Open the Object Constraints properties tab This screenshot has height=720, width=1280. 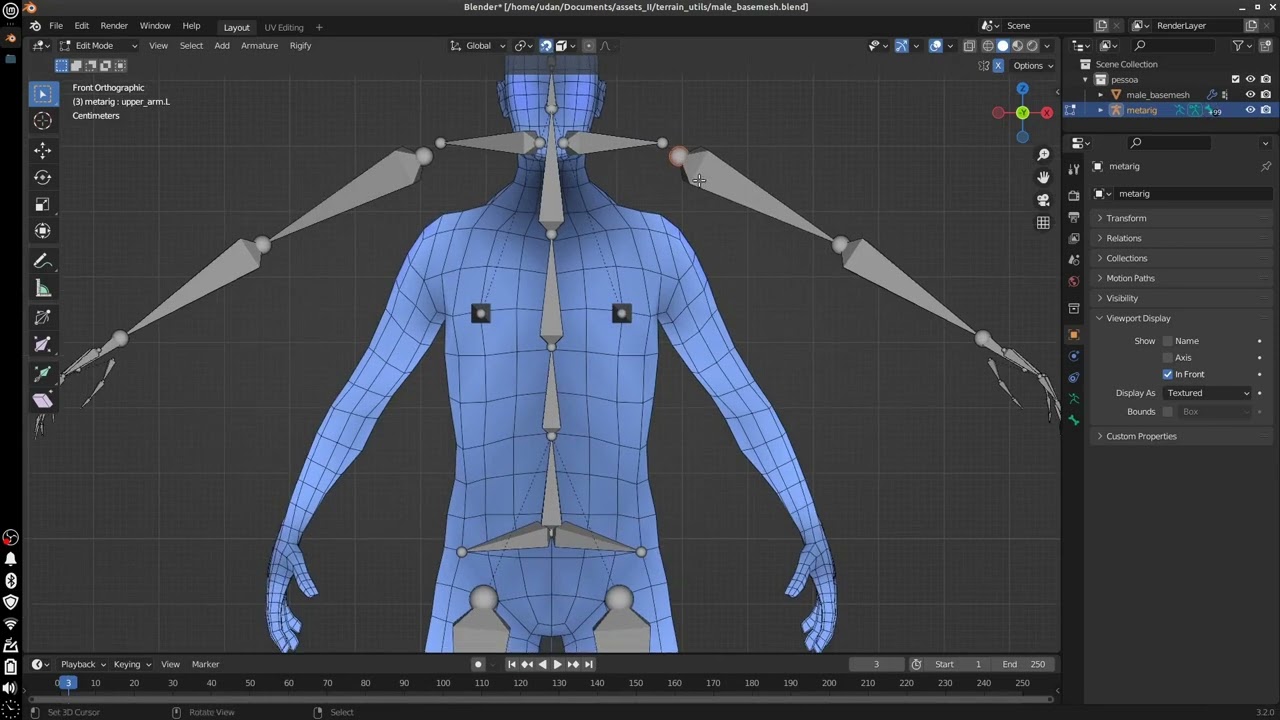pos(1074,378)
